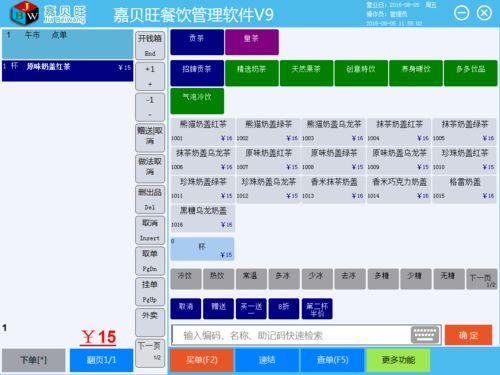Go to the next page of options
500x375 pixels.
481,279
